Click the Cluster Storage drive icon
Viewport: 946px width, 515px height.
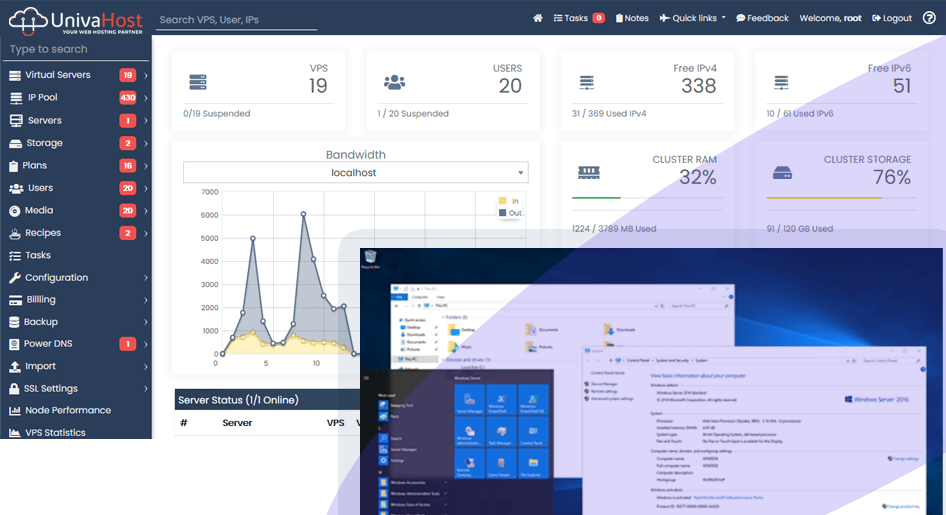pos(783,173)
